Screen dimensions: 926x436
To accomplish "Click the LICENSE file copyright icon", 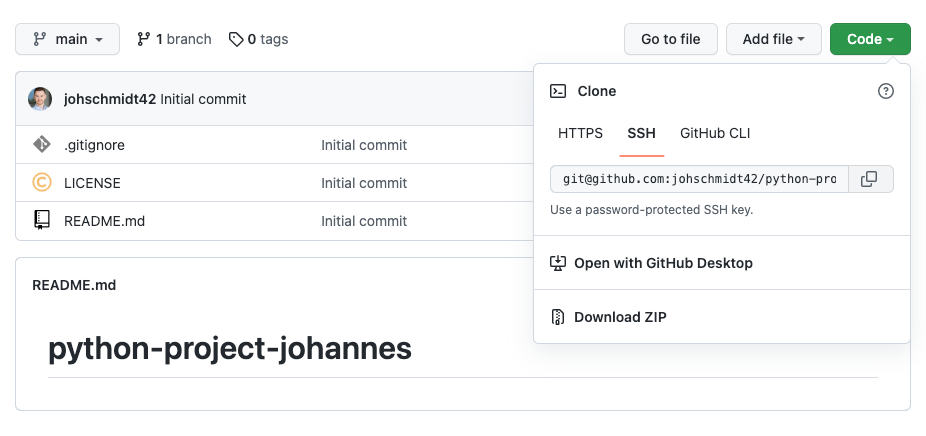I will (41, 183).
